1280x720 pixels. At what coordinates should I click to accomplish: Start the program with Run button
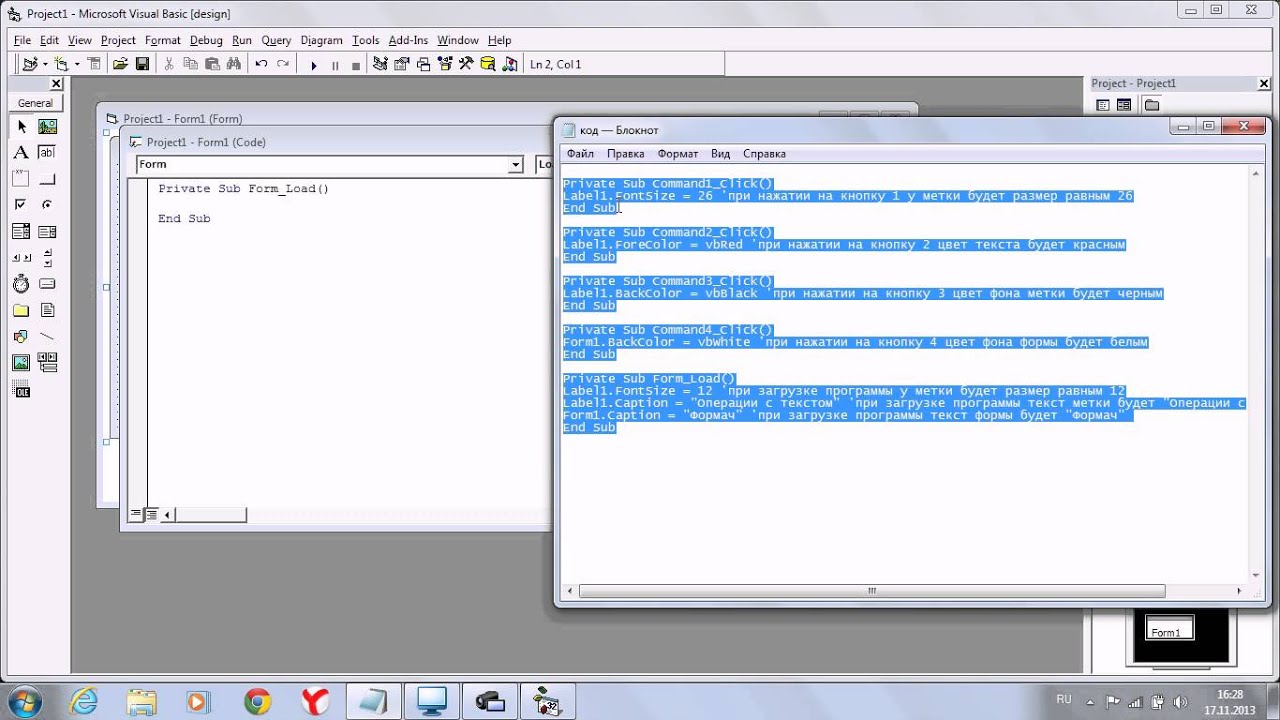point(313,64)
